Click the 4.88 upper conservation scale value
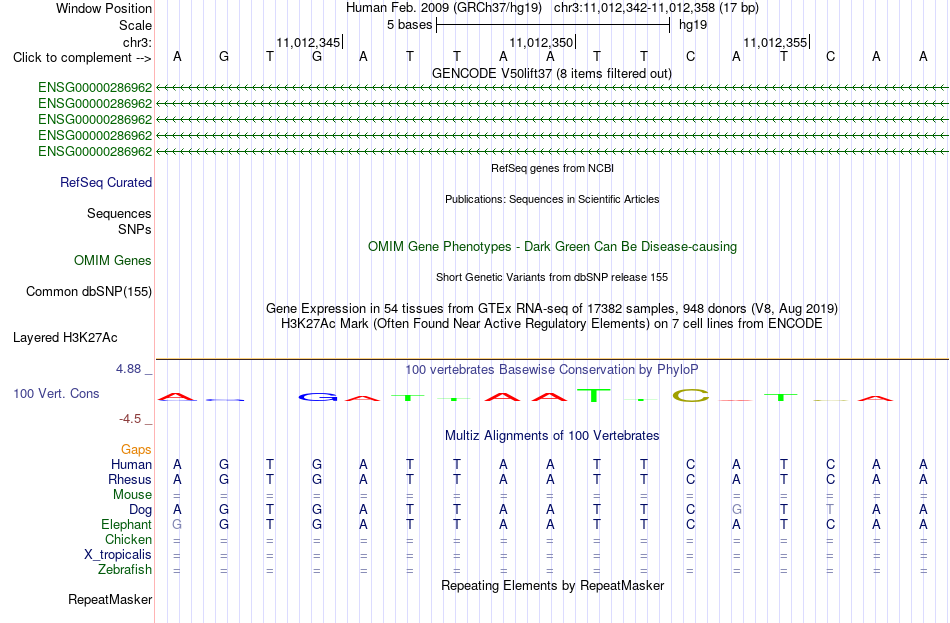Screen dimensions: 950x623 128,368
